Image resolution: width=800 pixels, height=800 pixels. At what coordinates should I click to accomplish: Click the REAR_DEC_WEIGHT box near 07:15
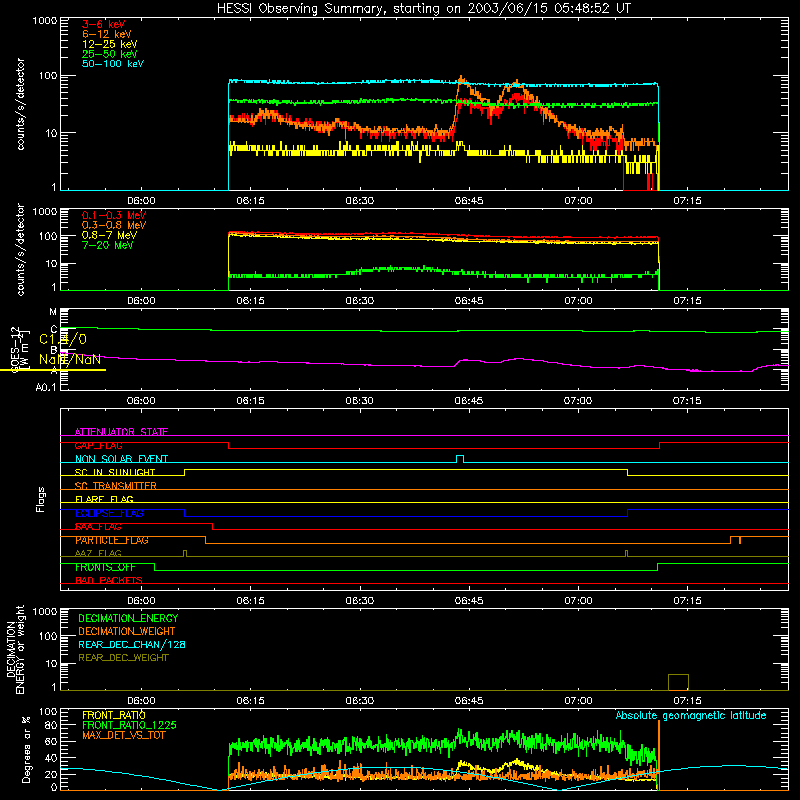click(678, 682)
